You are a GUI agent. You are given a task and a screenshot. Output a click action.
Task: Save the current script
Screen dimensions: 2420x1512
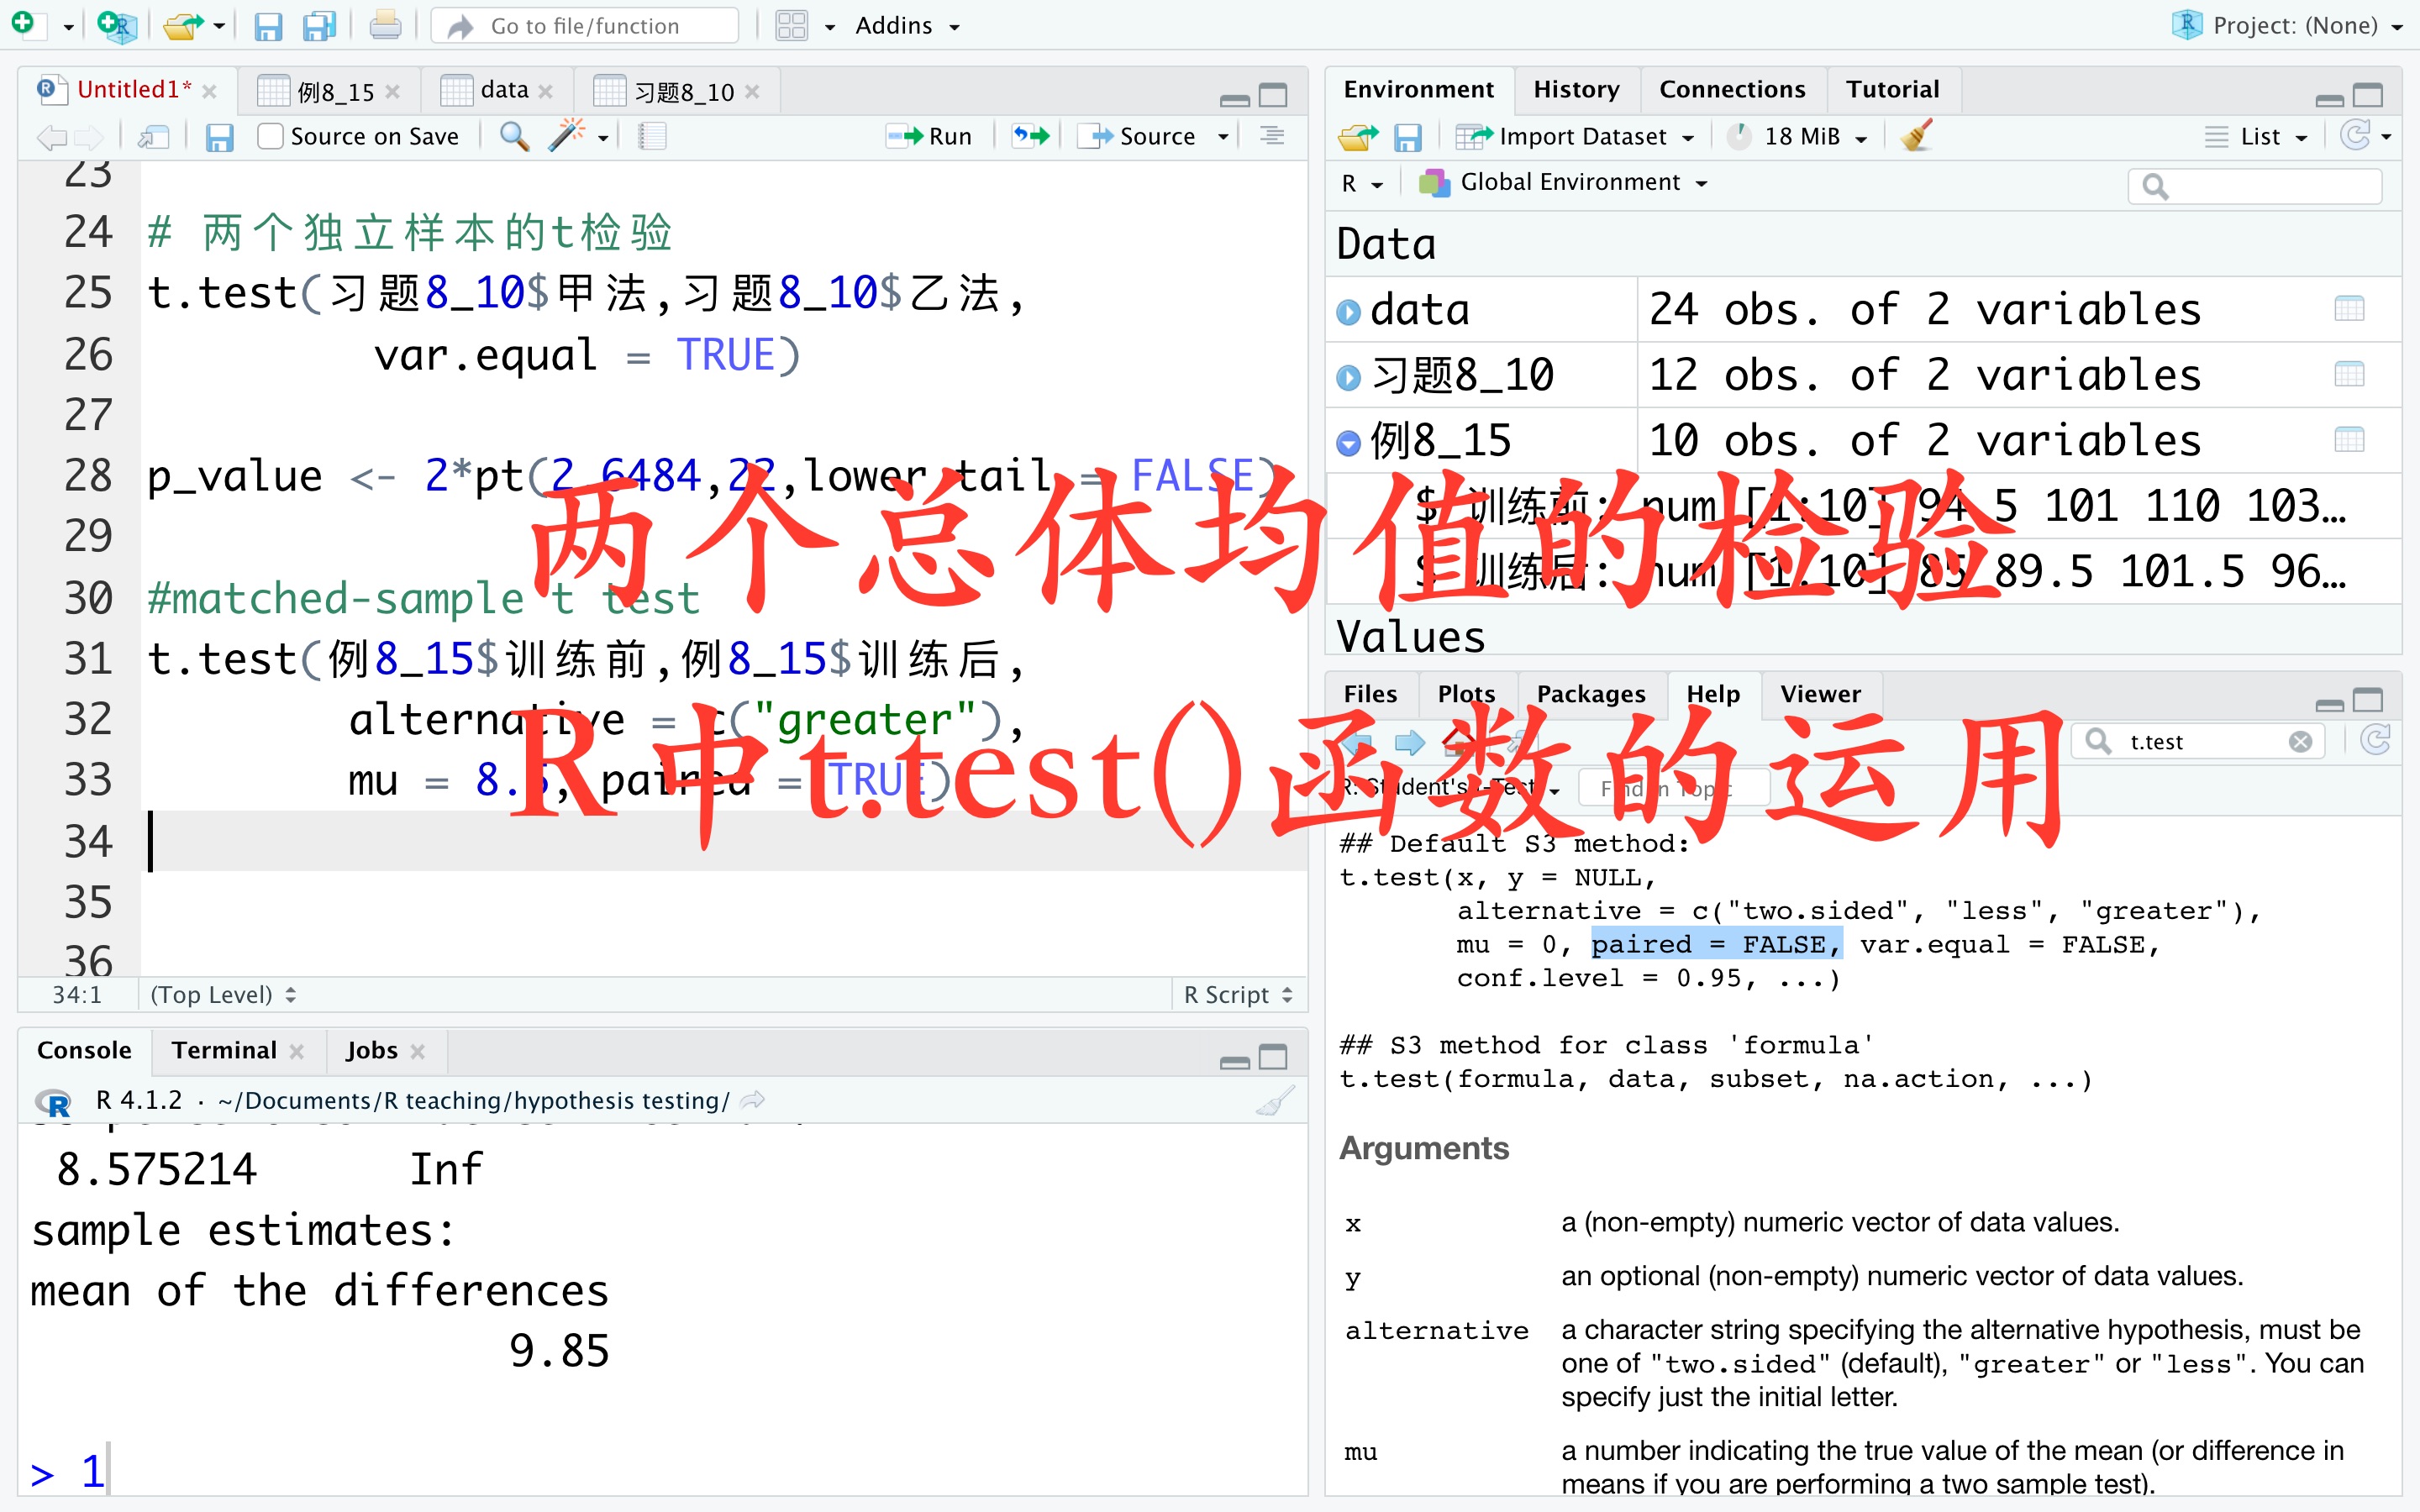[220, 136]
